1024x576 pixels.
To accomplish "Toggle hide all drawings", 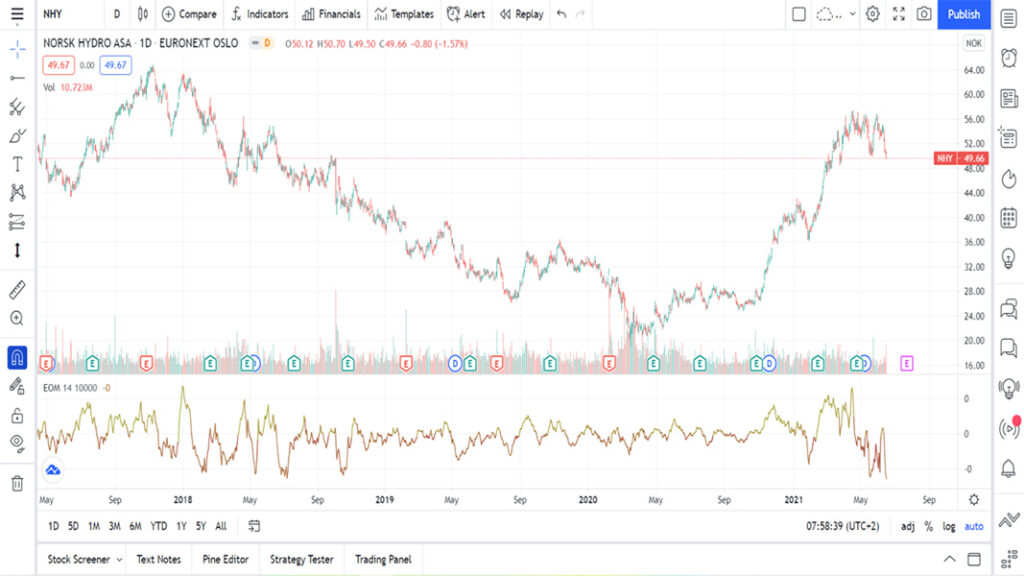I will [17, 444].
